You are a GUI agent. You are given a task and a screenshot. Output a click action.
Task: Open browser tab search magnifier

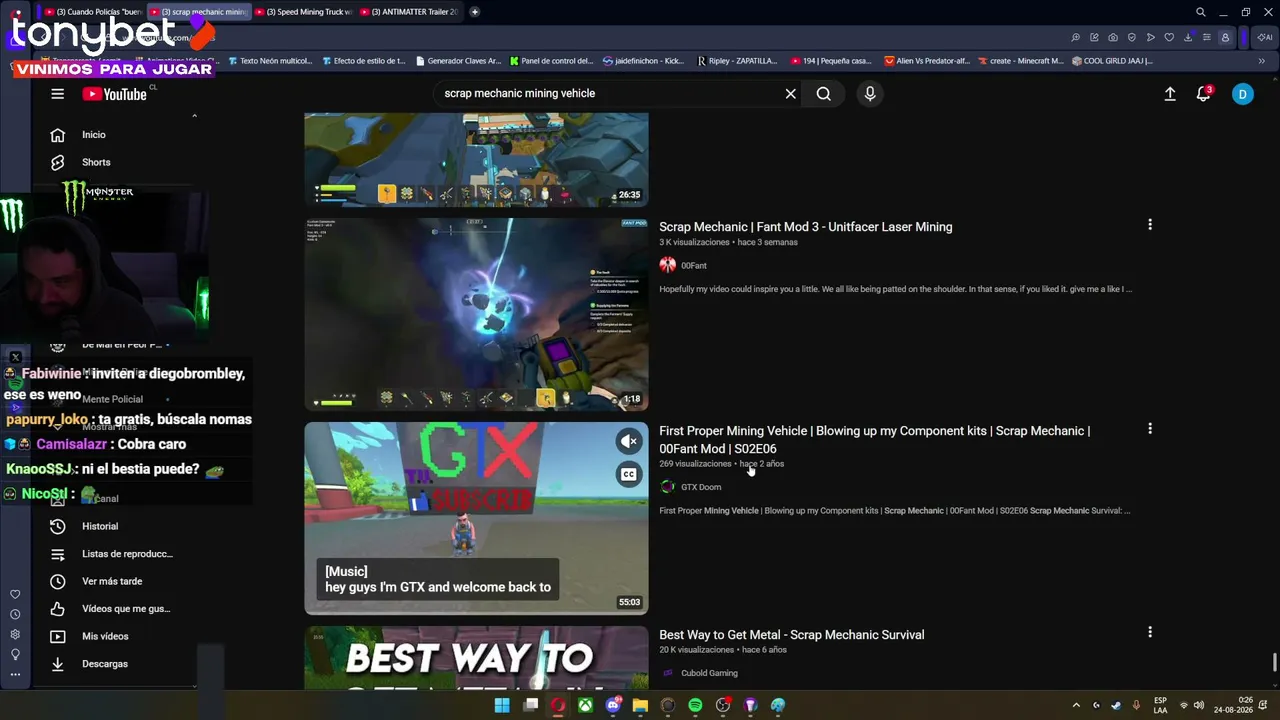[x=1201, y=12]
